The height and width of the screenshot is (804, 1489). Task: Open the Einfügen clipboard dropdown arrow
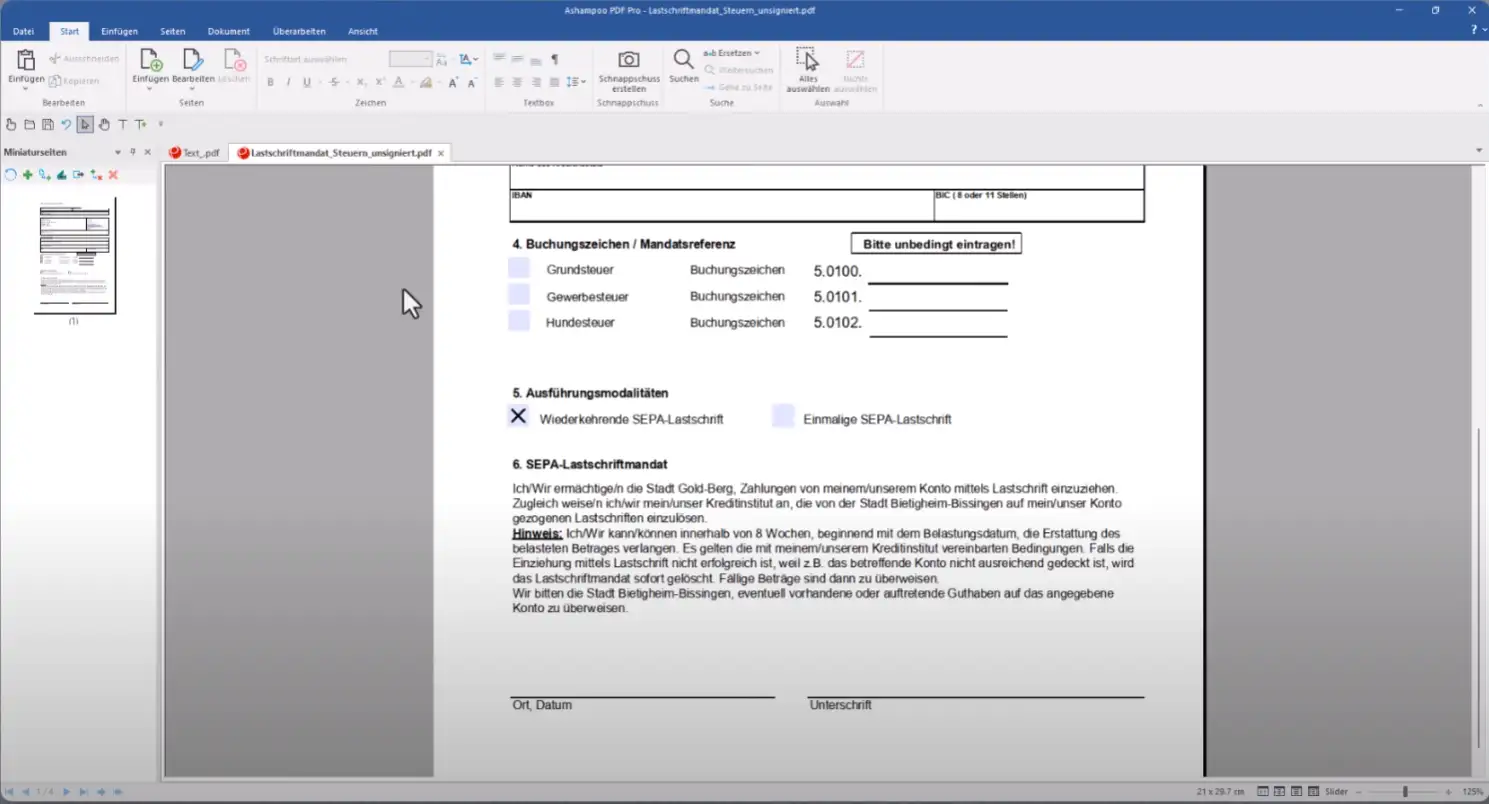26,89
